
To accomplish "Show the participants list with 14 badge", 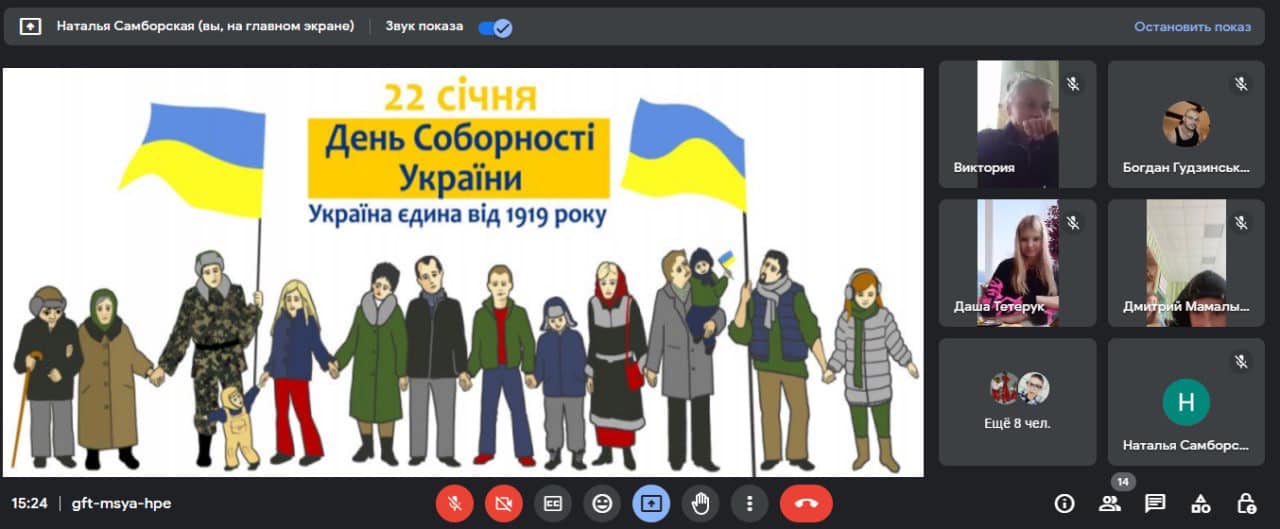I will (x=1109, y=504).
